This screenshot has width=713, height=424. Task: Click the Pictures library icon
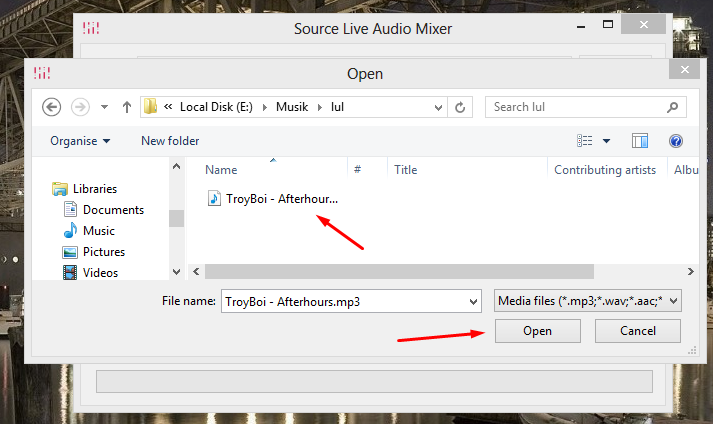[70, 252]
